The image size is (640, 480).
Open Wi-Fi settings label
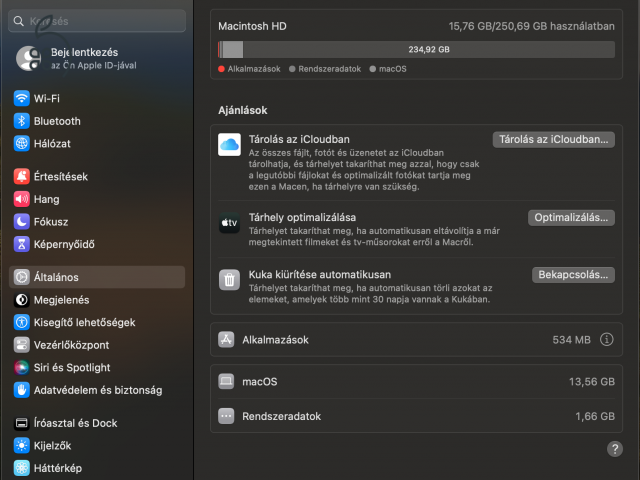tap(47, 98)
